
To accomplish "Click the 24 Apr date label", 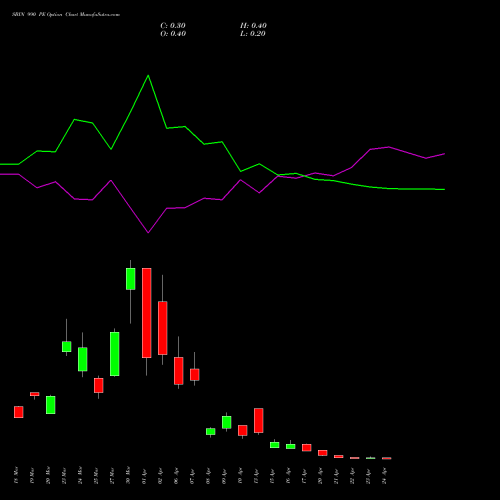I will pos(384,476).
